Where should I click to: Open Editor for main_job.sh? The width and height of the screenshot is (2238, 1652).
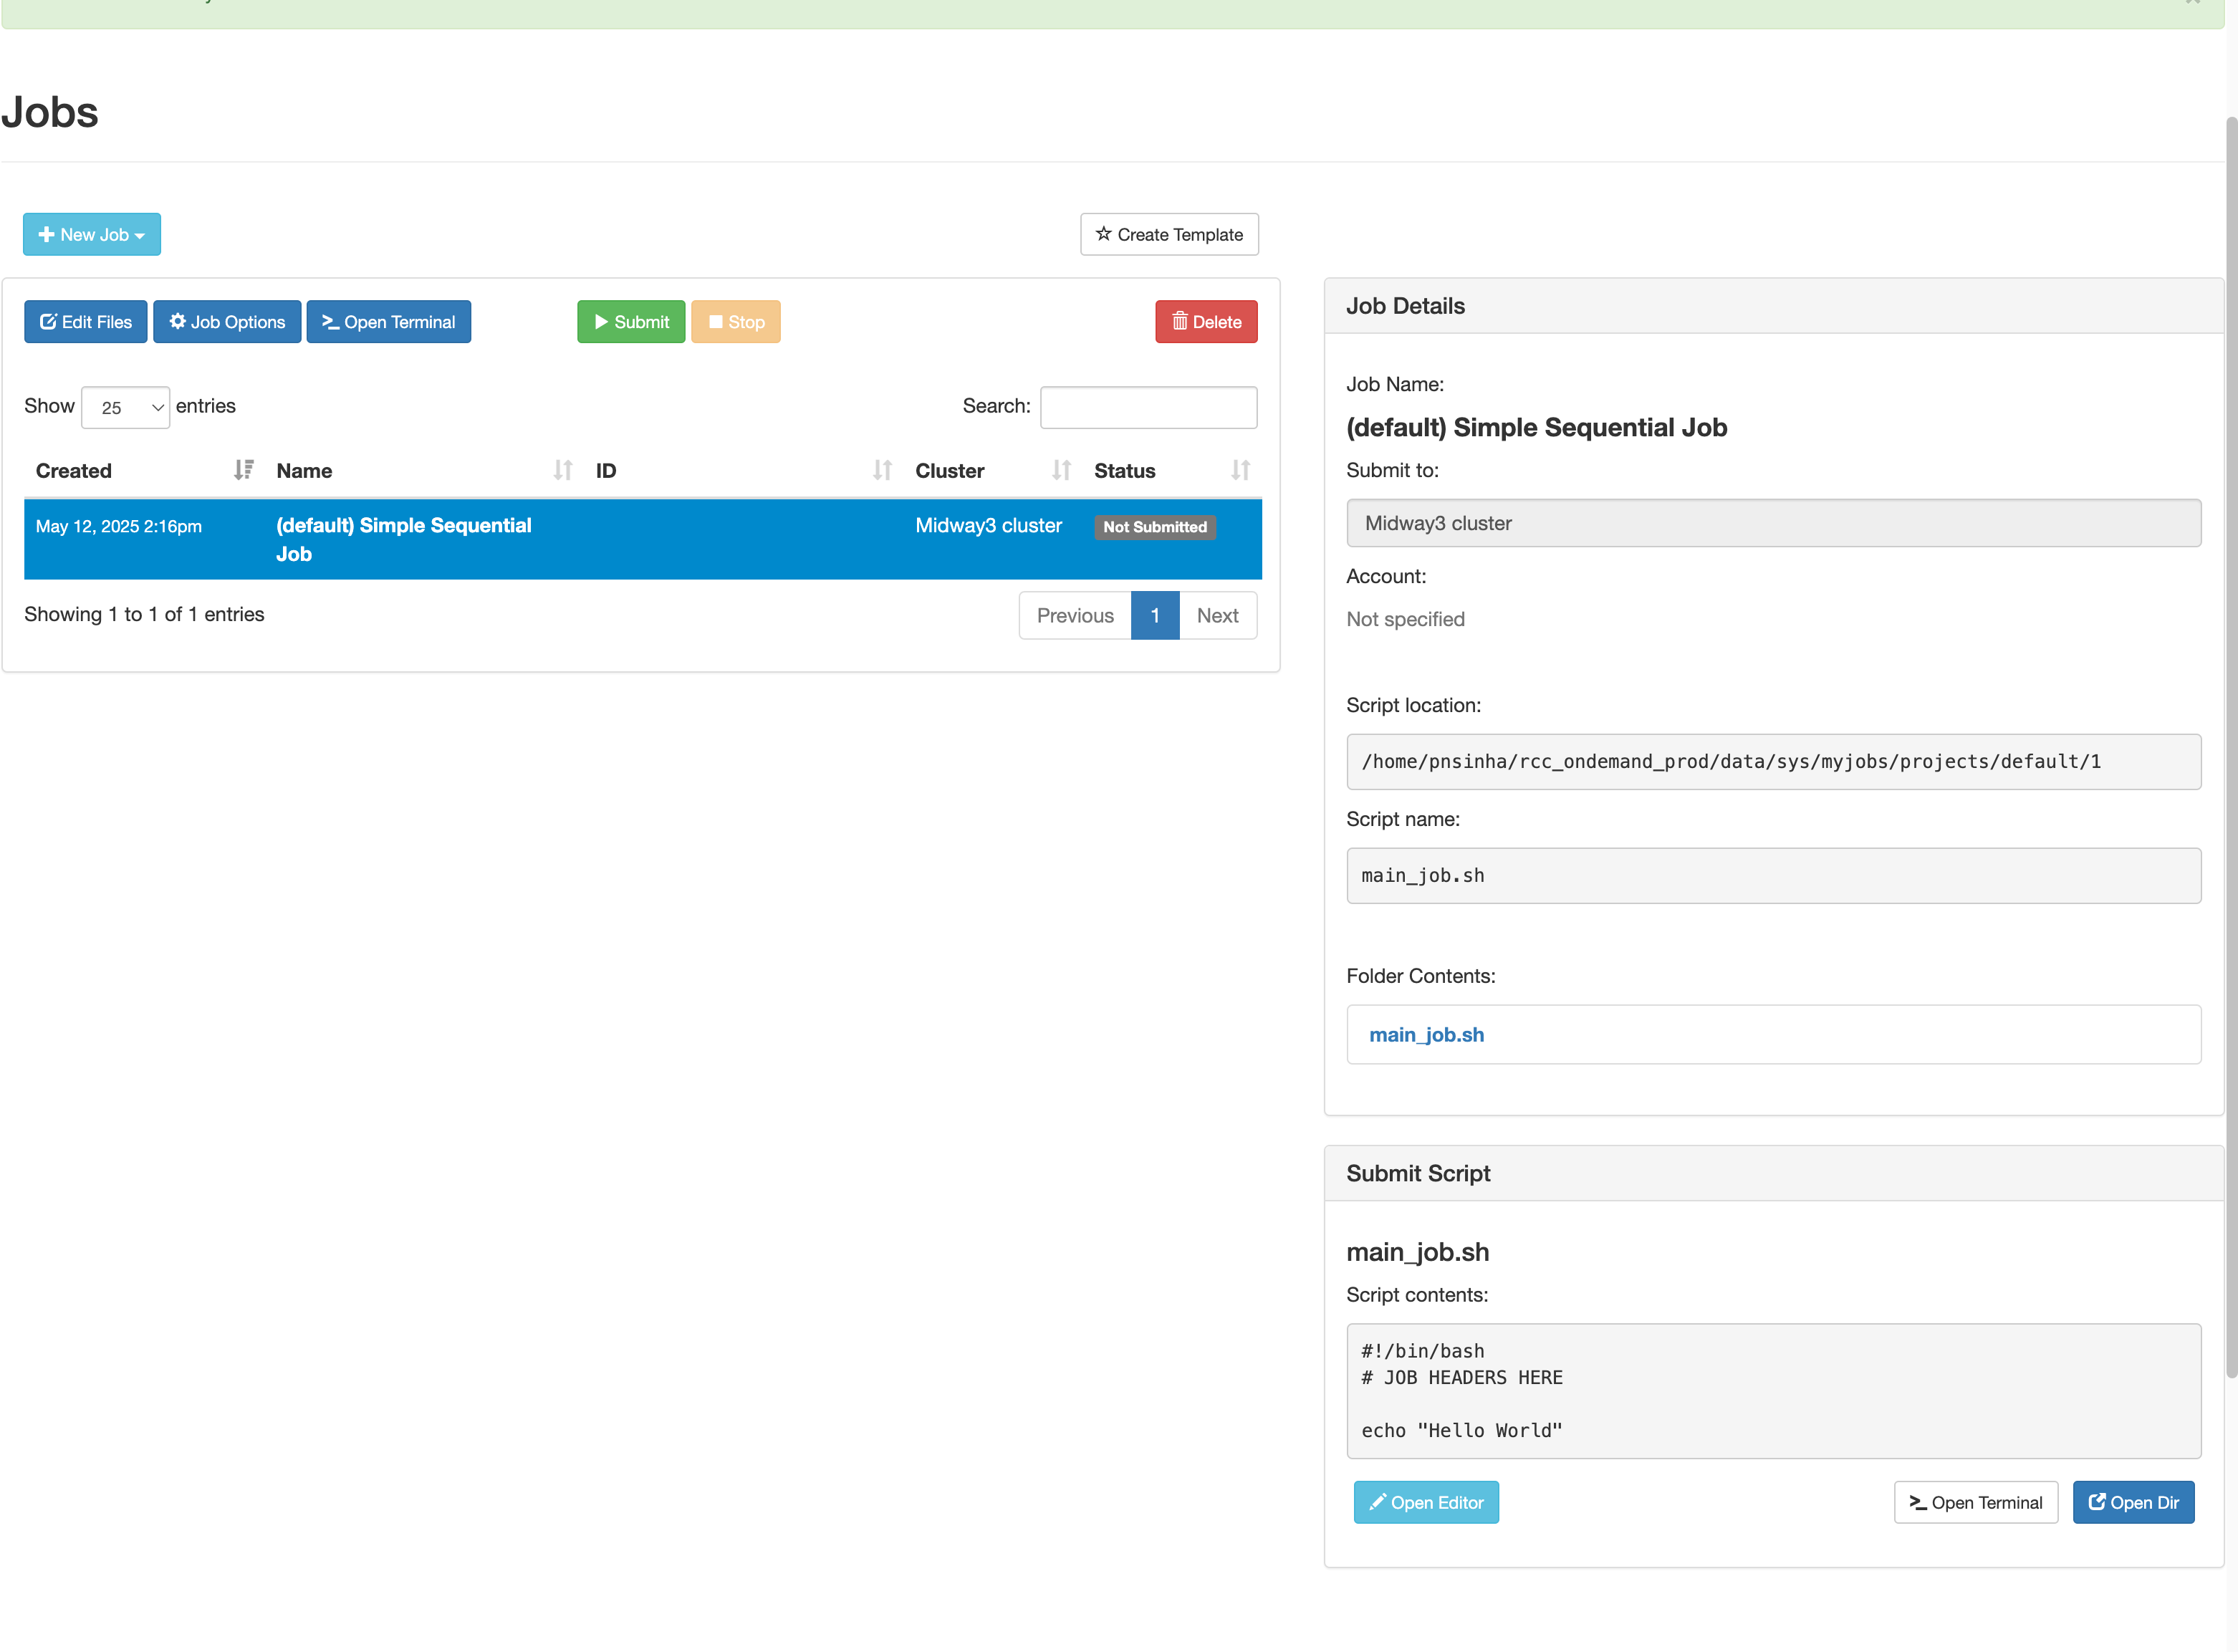1426,1502
